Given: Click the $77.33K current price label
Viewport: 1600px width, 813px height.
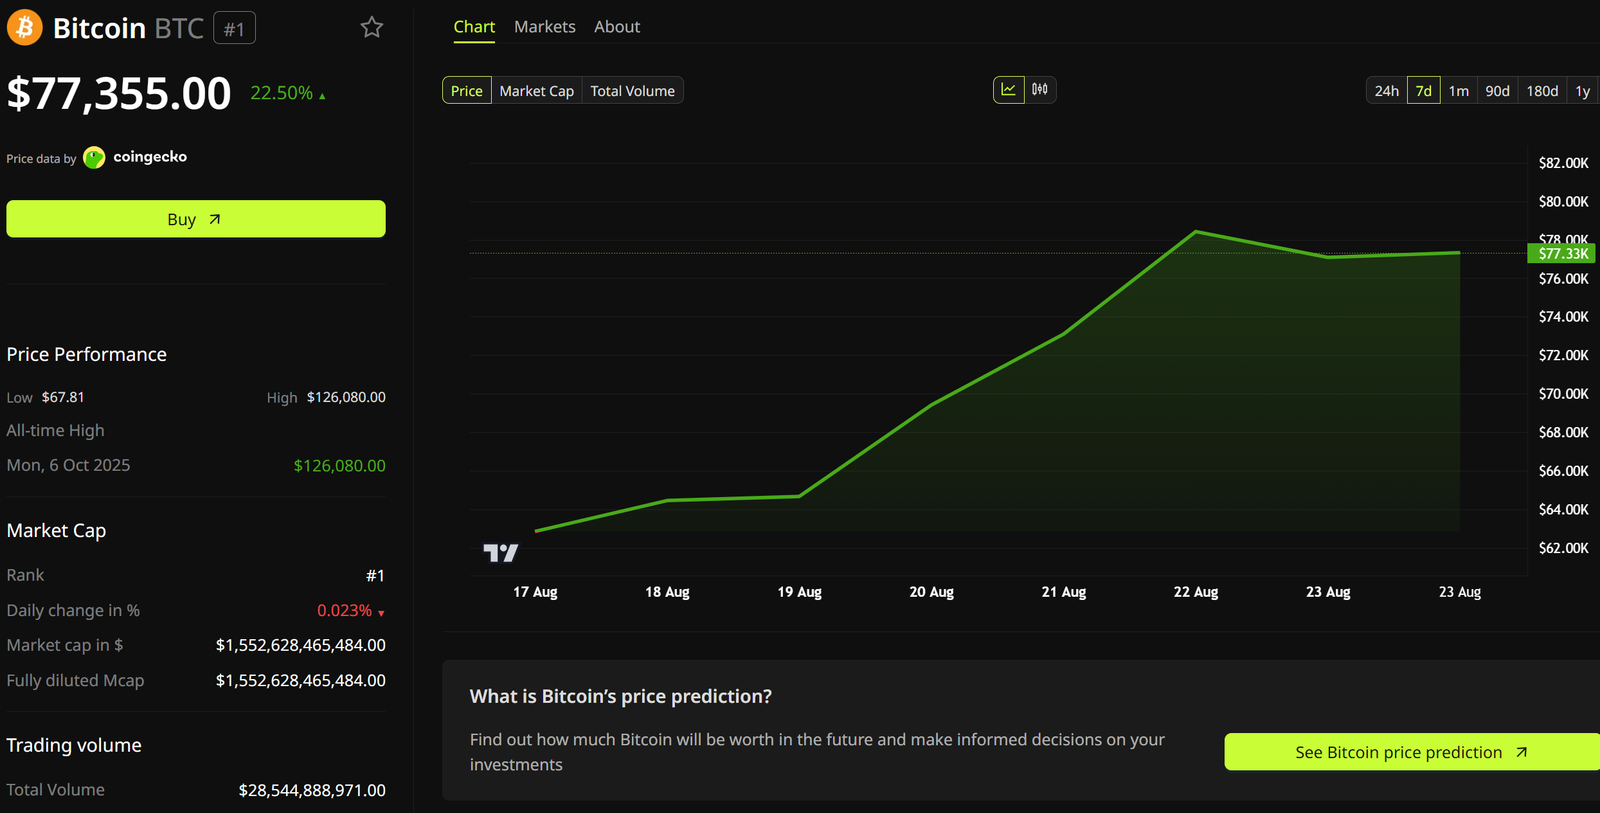Looking at the screenshot, I should click(x=1562, y=253).
